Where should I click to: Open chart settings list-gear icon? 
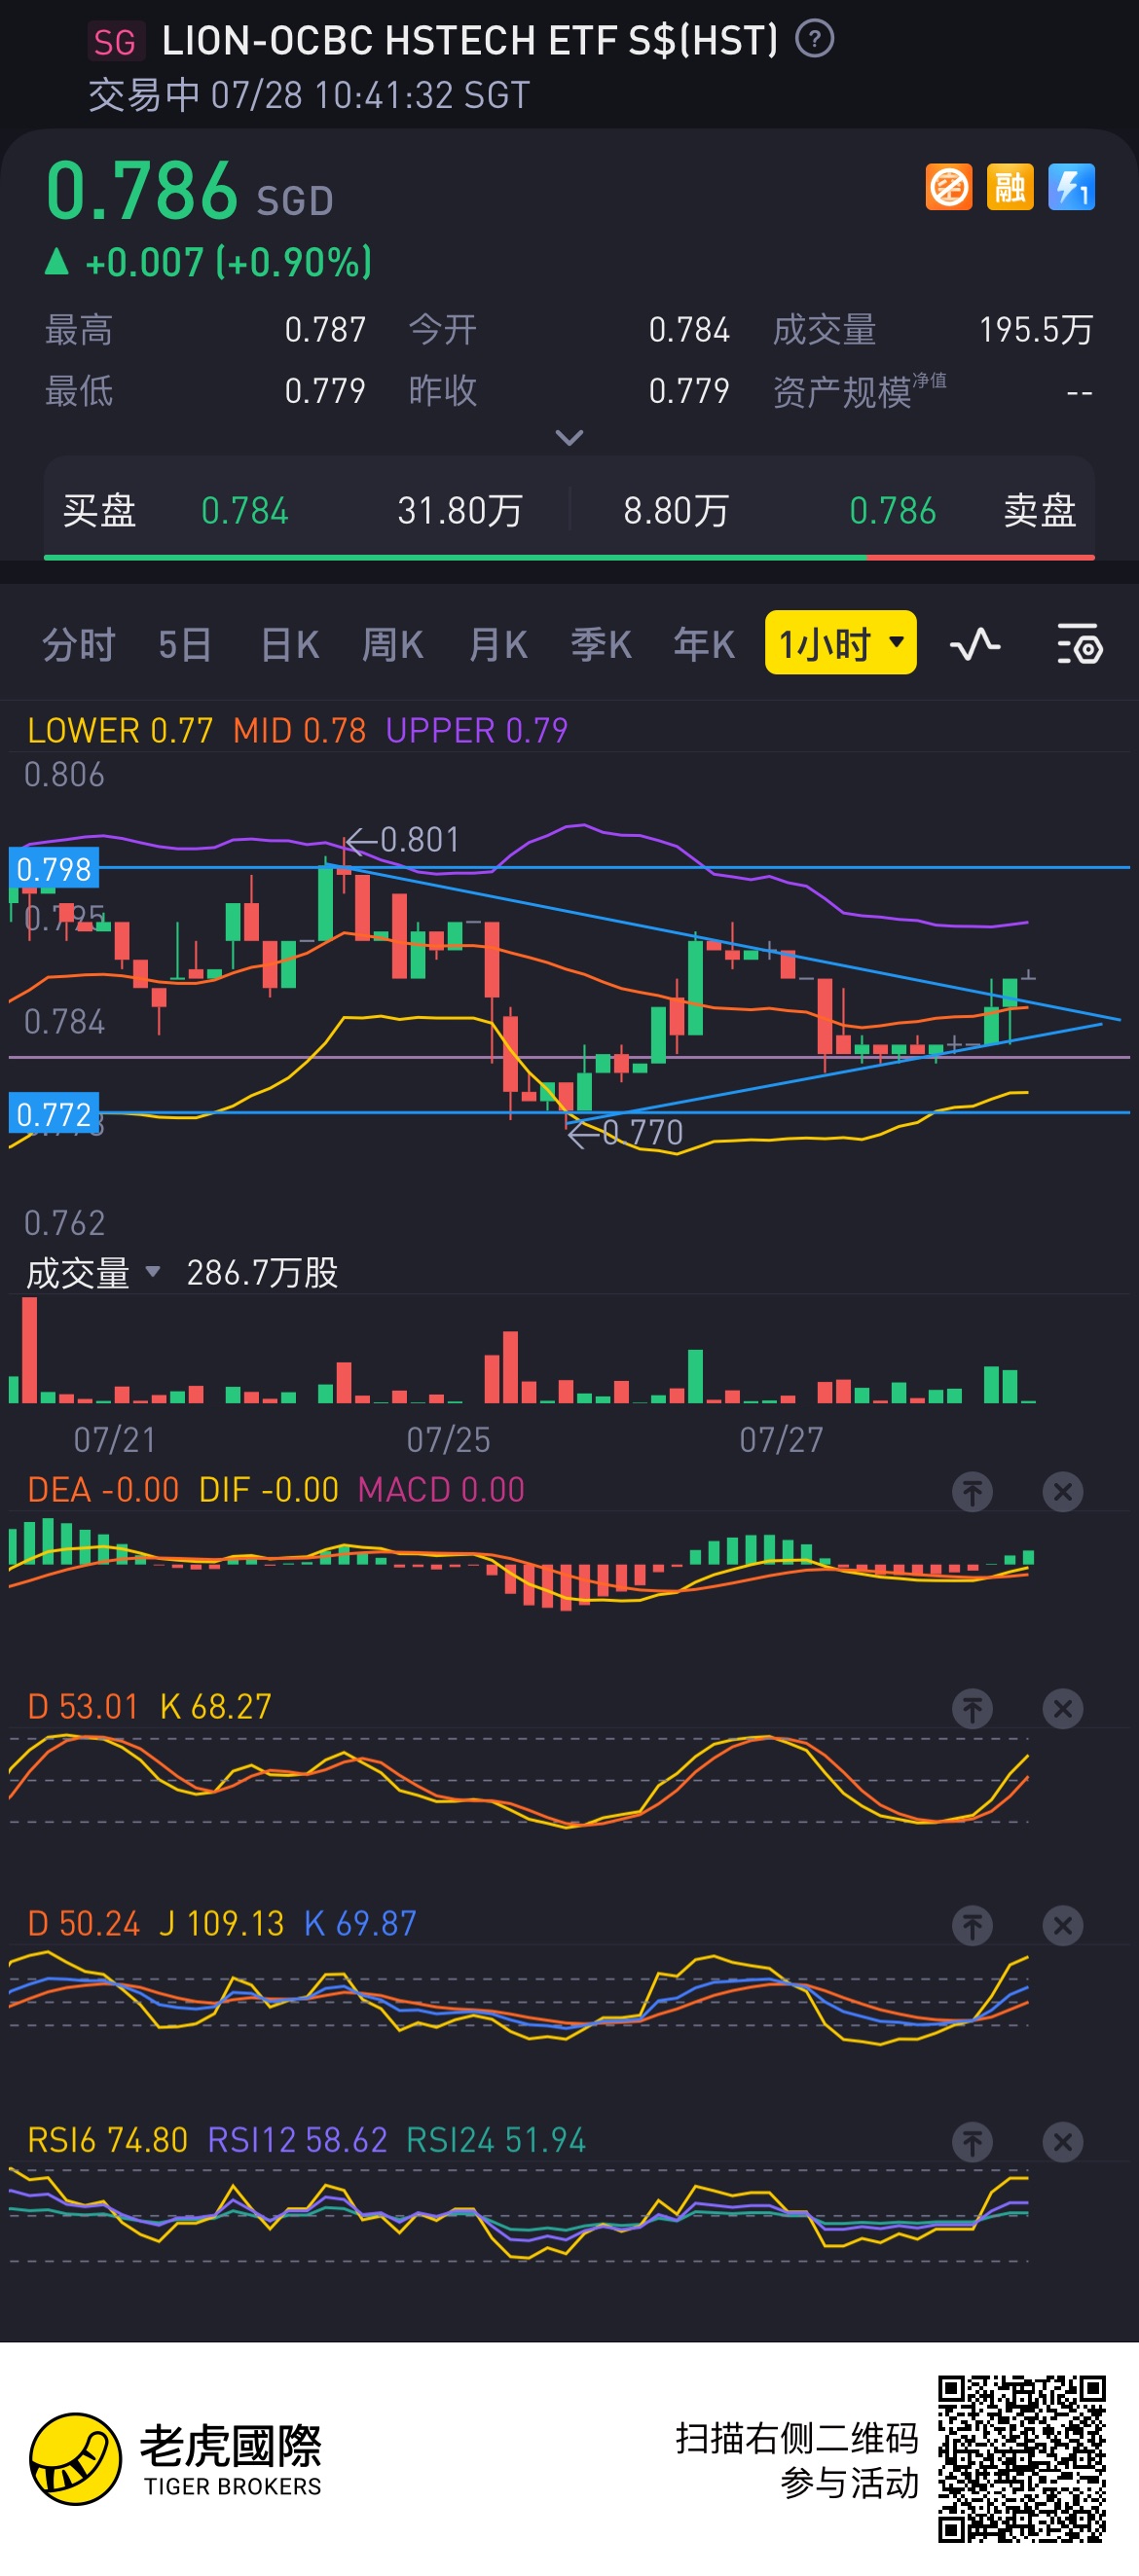tap(1080, 643)
